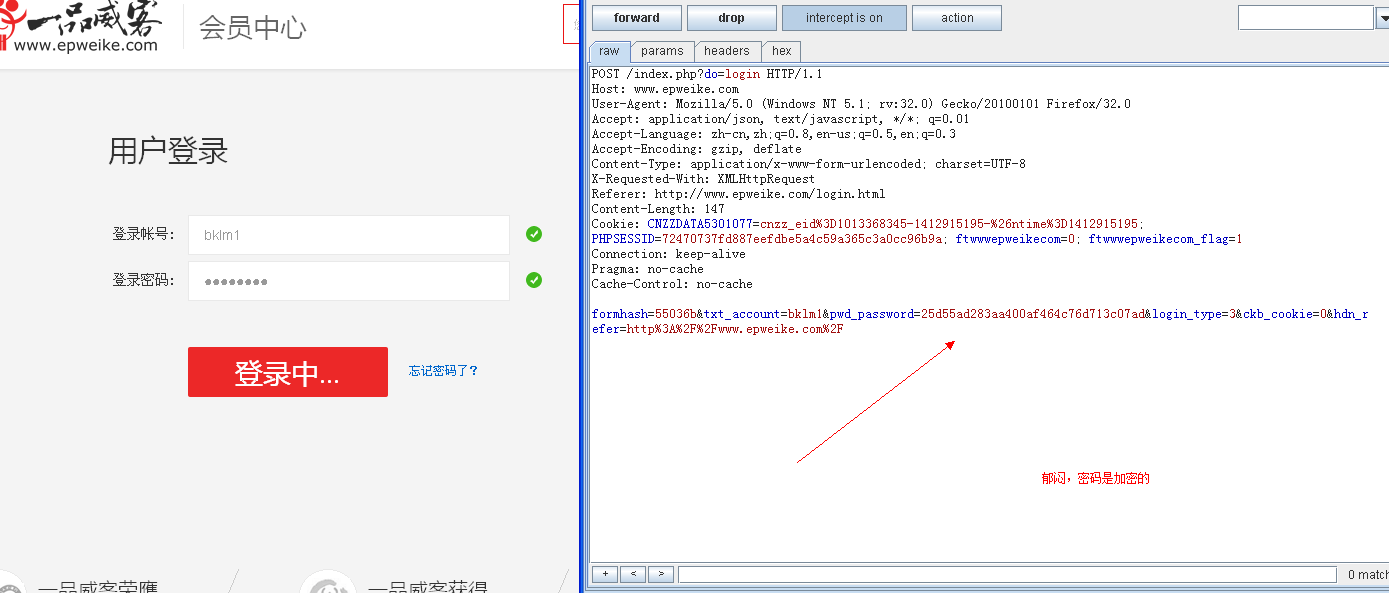Open the 忘记密码了? link

pyautogui.click(x=444, y=371)
